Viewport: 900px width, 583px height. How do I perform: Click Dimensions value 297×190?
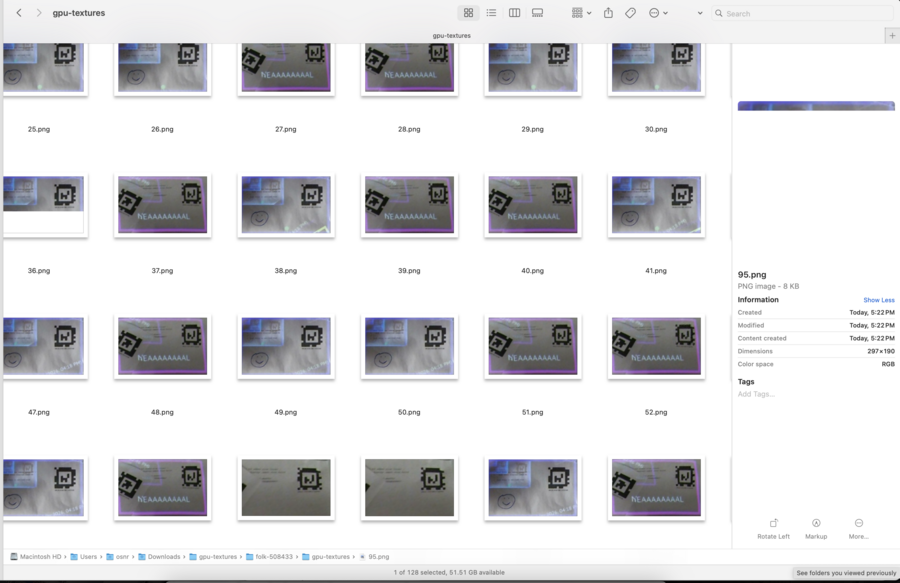point(880,351)
